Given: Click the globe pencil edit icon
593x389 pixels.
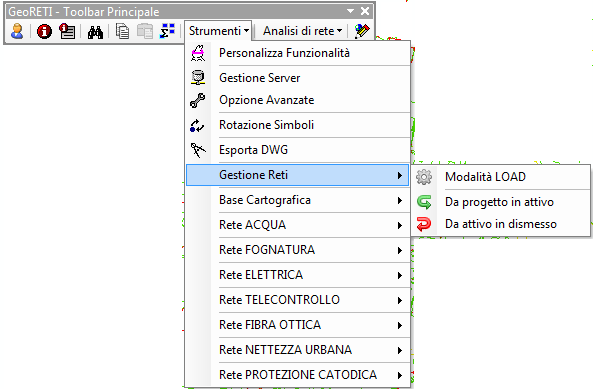Looking at the screenshot, I should coord(362,31).
